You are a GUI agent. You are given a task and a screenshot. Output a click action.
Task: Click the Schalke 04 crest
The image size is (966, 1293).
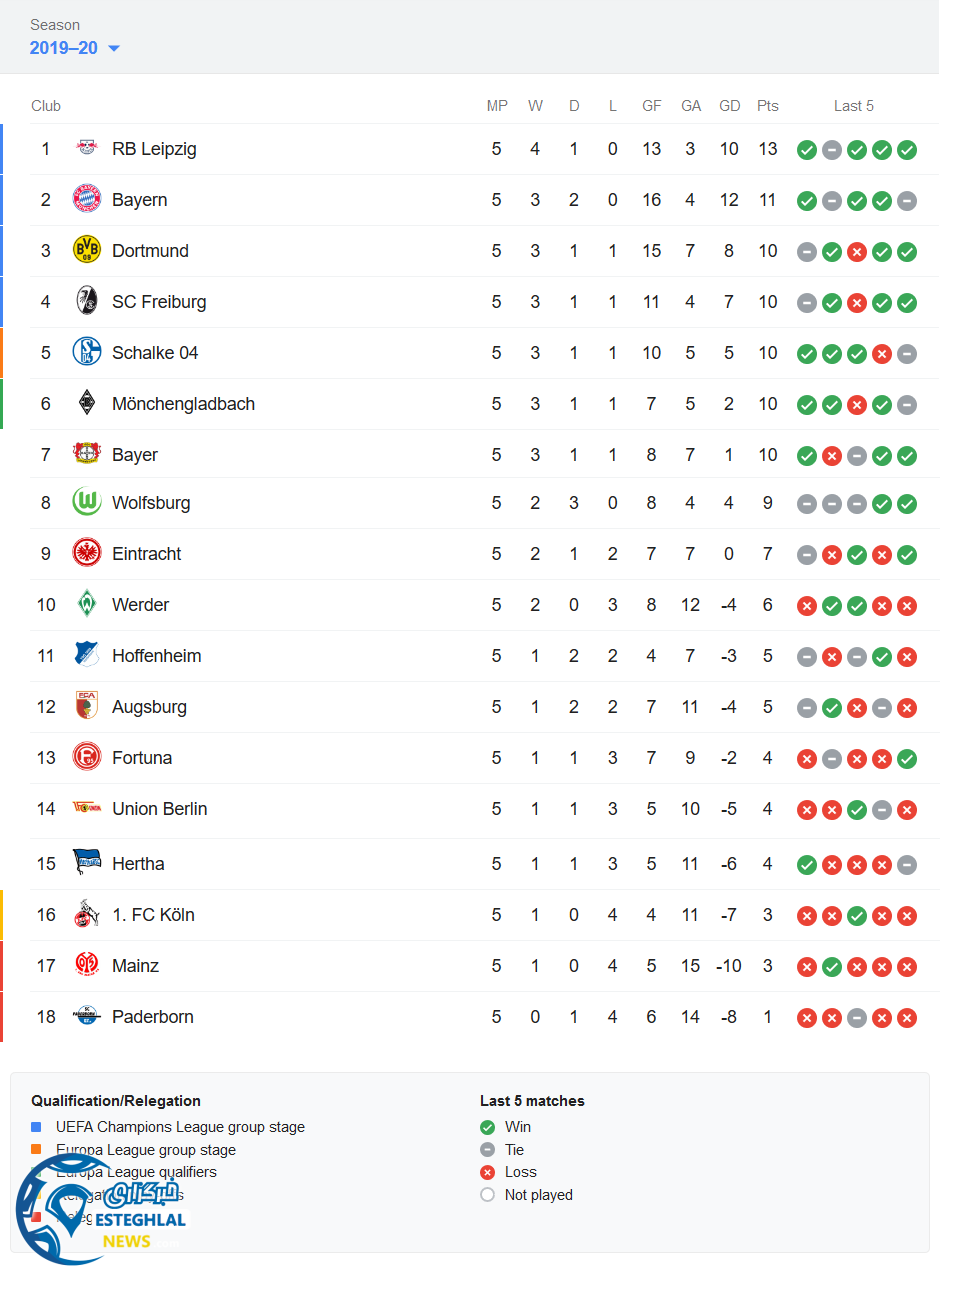[x=87, y=352]
